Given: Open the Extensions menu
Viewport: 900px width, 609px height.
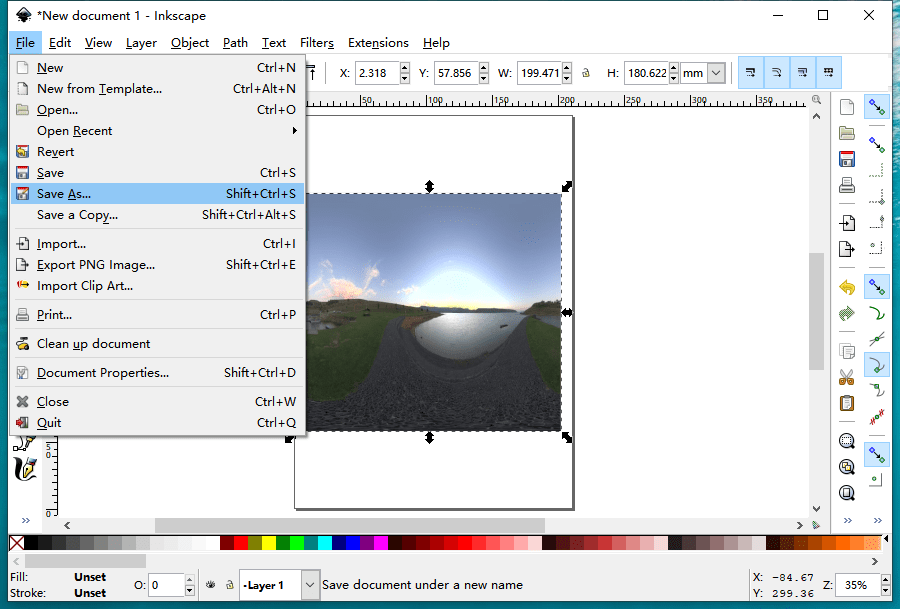Looking at the screenshot, I should (x=378, y=43).
